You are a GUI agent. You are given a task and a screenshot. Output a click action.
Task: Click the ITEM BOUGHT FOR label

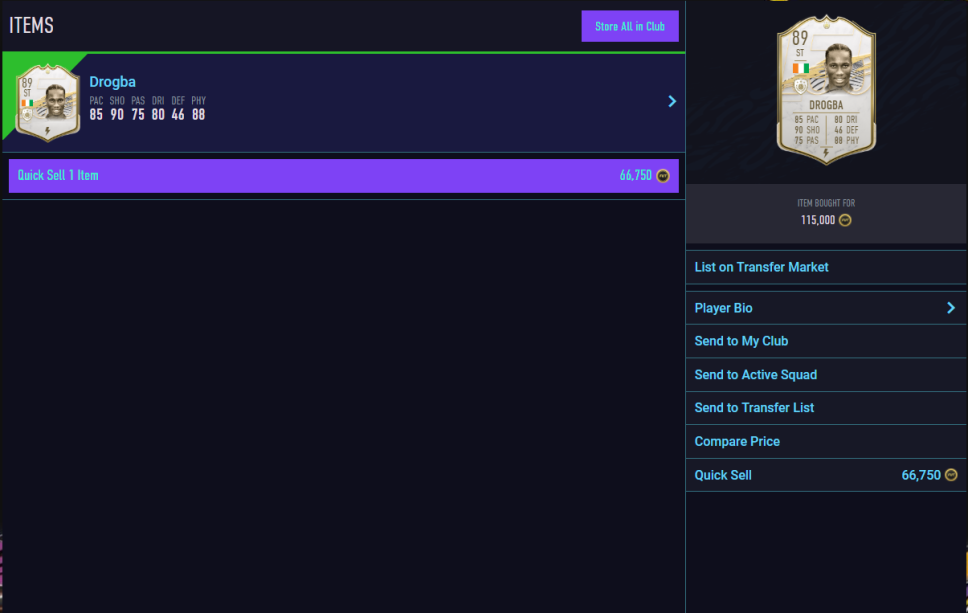826,203
